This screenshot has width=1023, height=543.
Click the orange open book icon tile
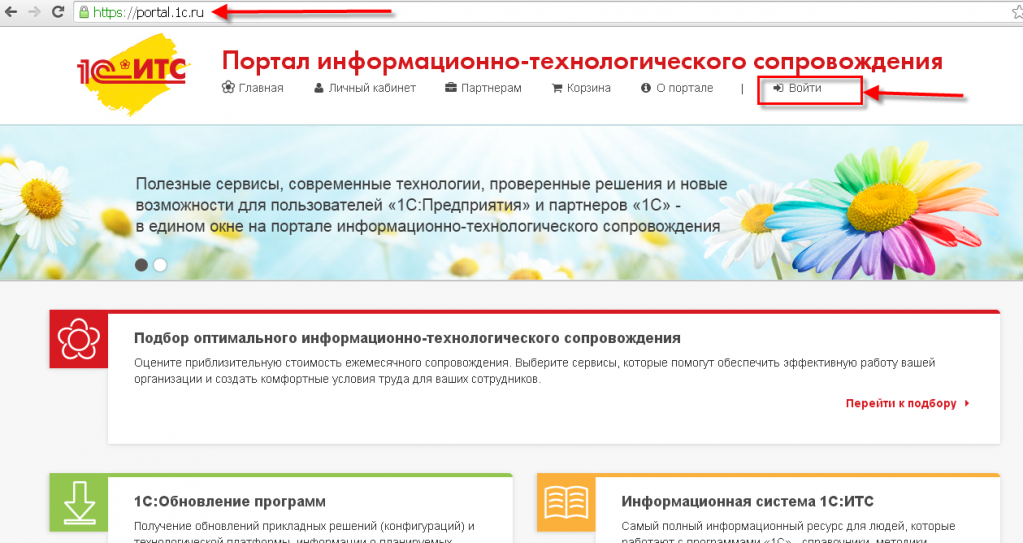tap(565, 503)
